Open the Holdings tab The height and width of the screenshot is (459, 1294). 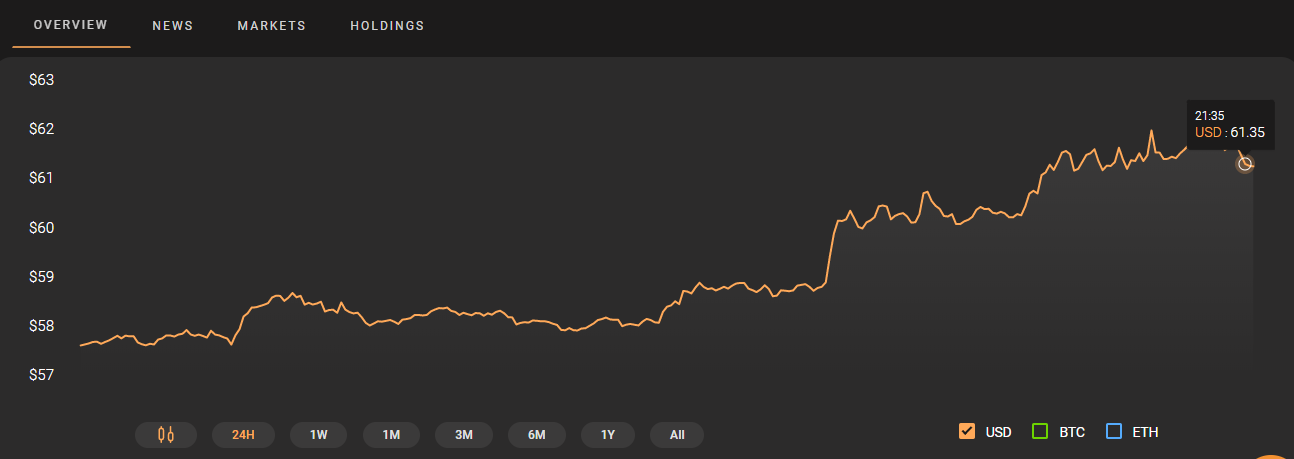387,25
